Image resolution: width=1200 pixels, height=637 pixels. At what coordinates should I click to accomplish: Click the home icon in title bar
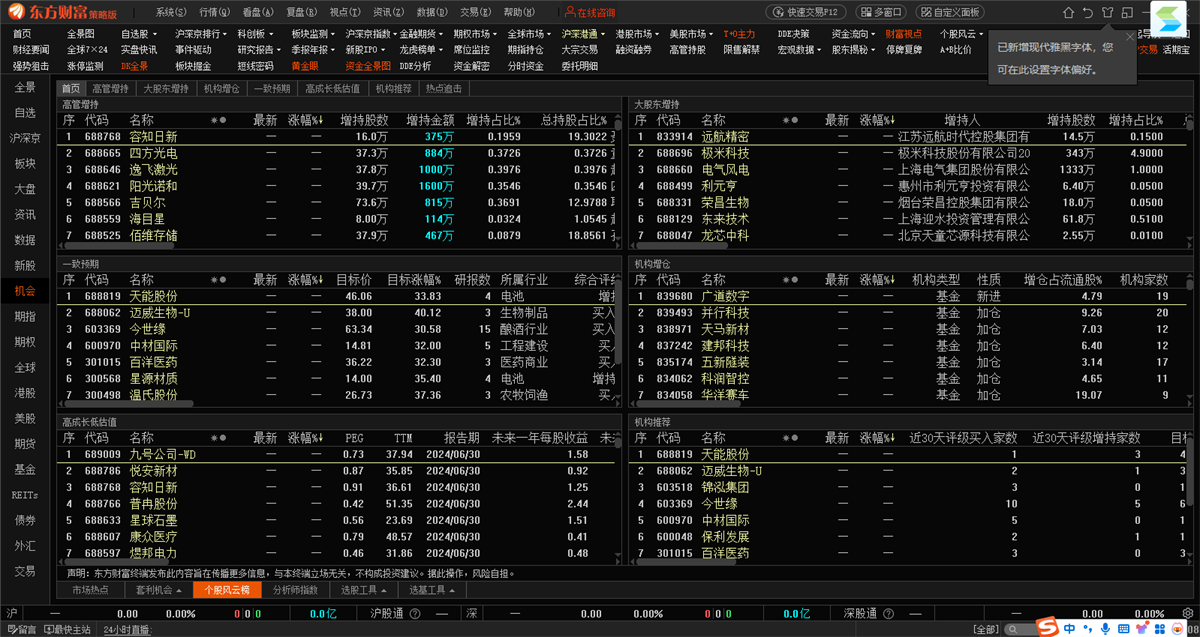tap(1068, 12)
